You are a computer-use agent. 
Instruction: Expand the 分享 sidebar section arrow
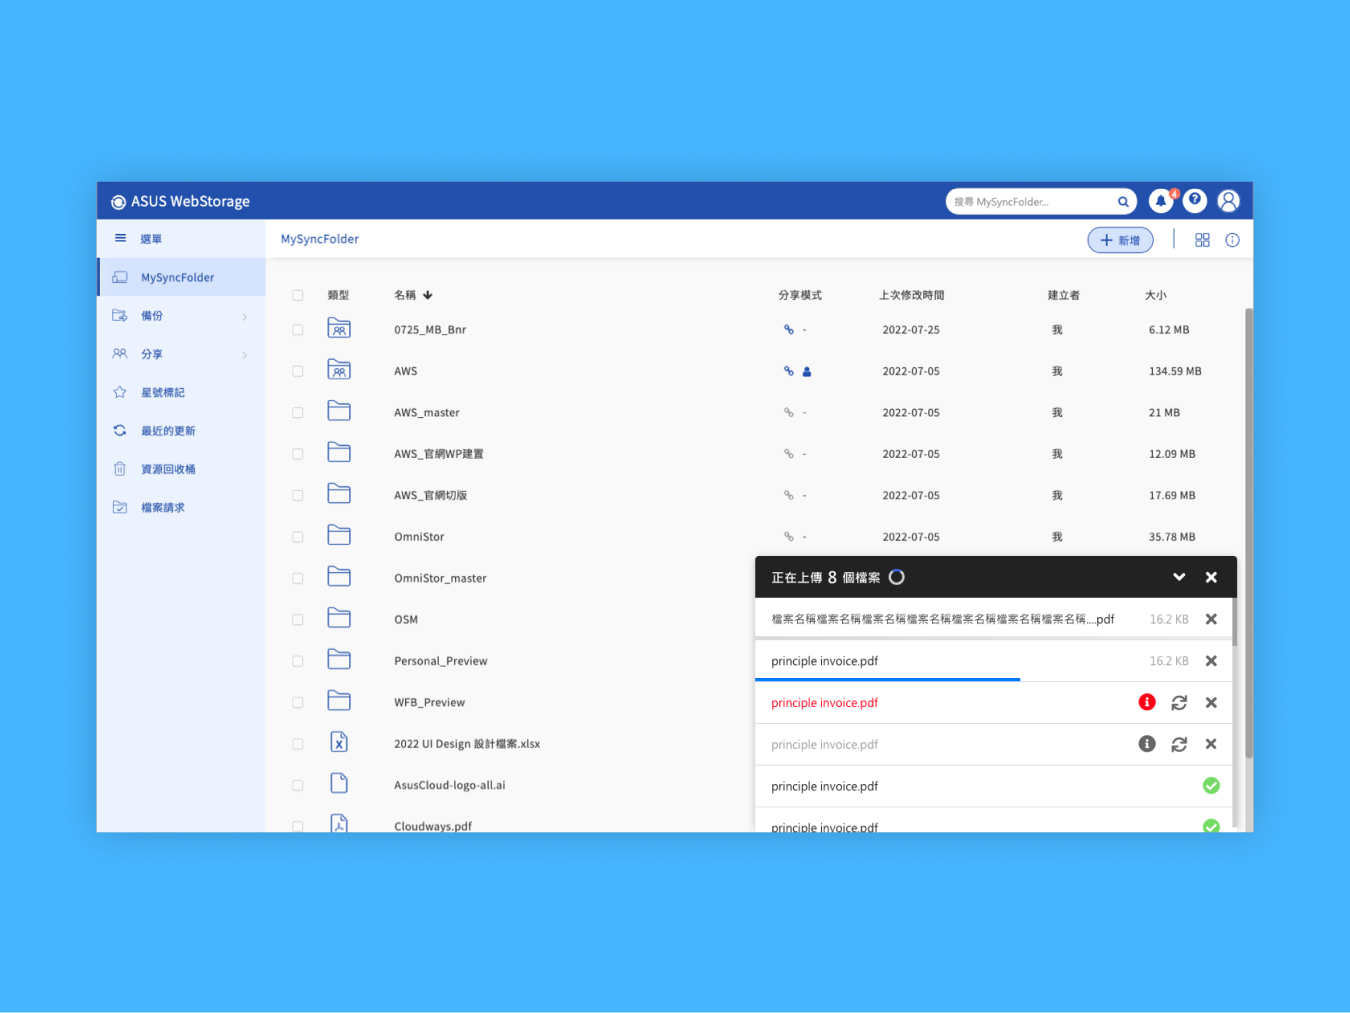click(x=244, y=355)
